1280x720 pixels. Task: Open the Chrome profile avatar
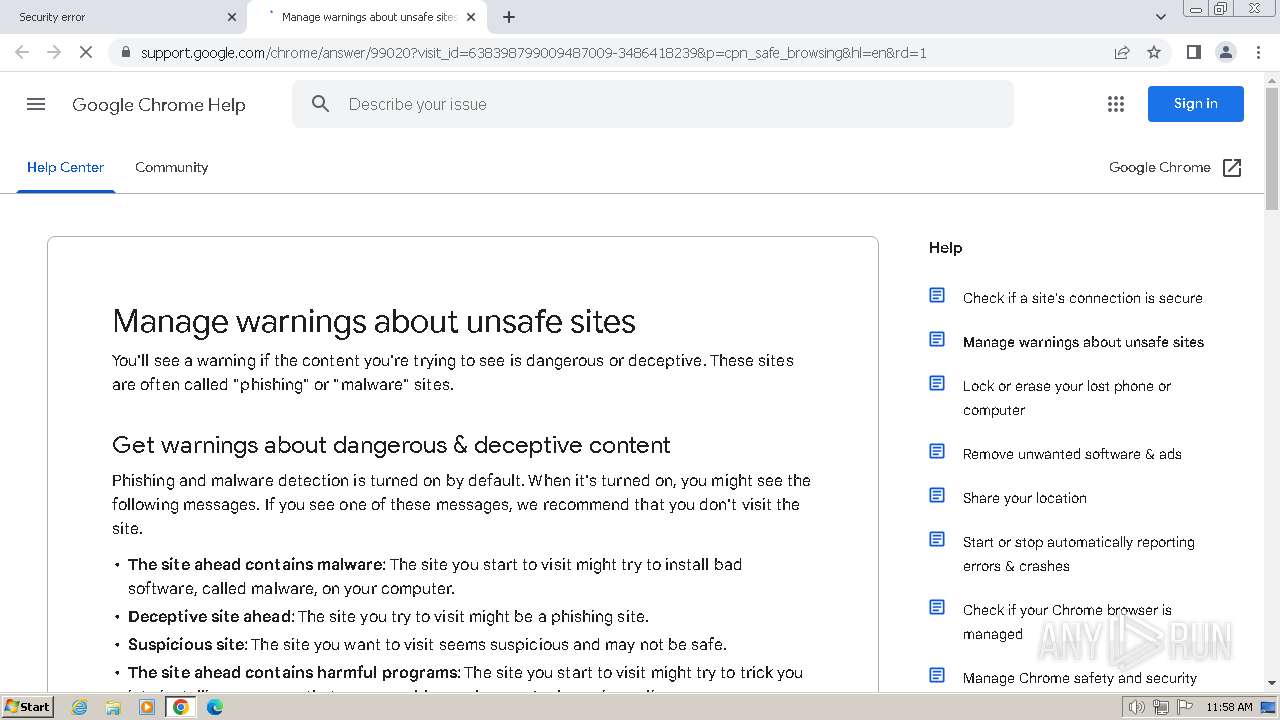pos(1226,52)
